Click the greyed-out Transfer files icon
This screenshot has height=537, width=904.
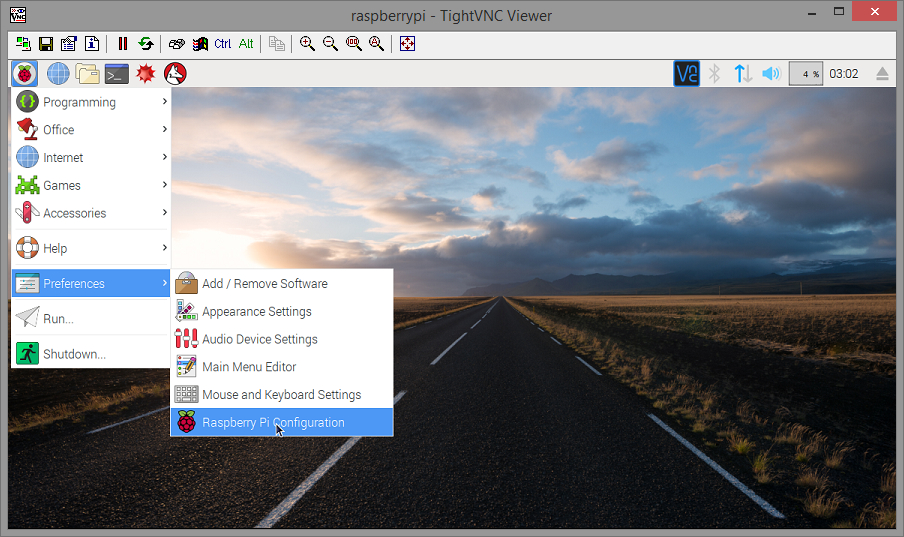[x=277, y=44]
